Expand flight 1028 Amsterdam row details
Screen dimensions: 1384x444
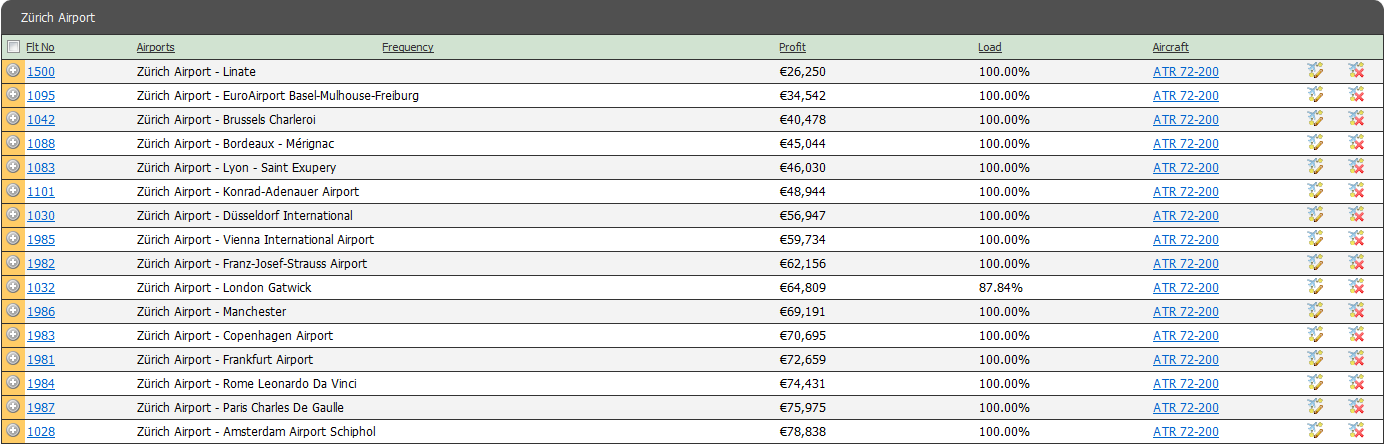(13, 430)
